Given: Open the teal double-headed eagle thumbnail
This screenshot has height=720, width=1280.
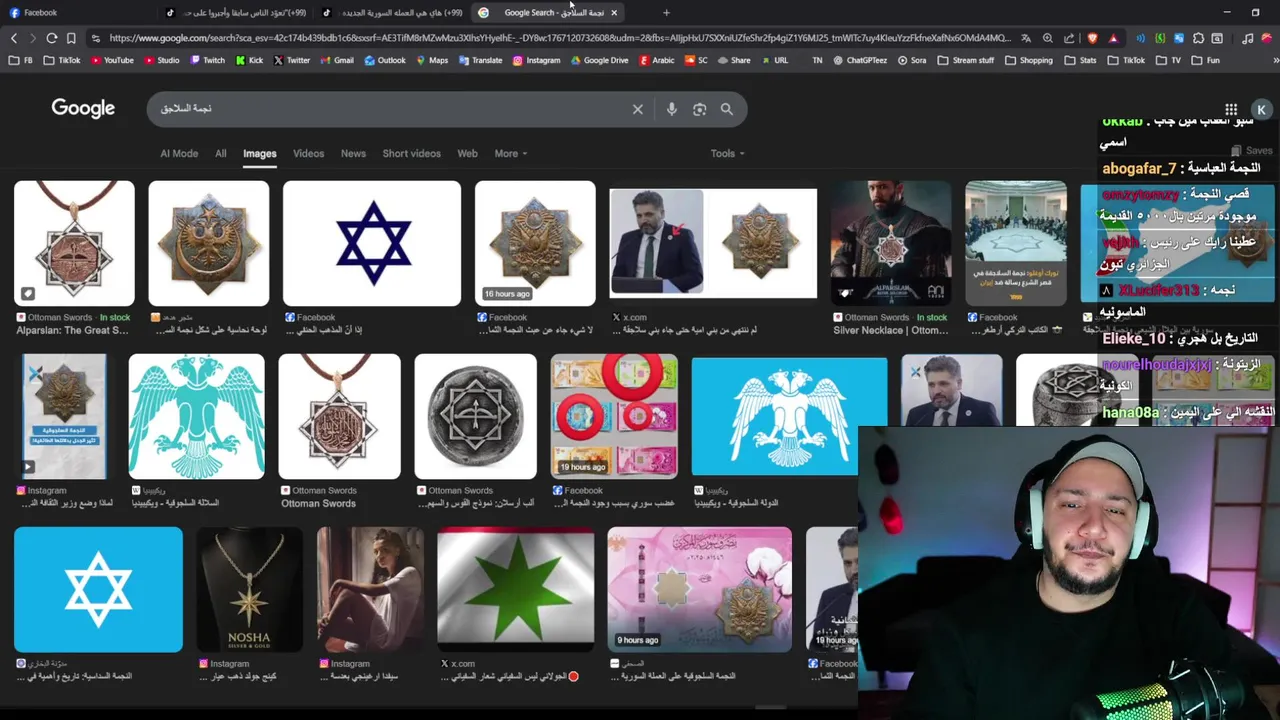Looking at the screenshot, I should pos(196,416).
